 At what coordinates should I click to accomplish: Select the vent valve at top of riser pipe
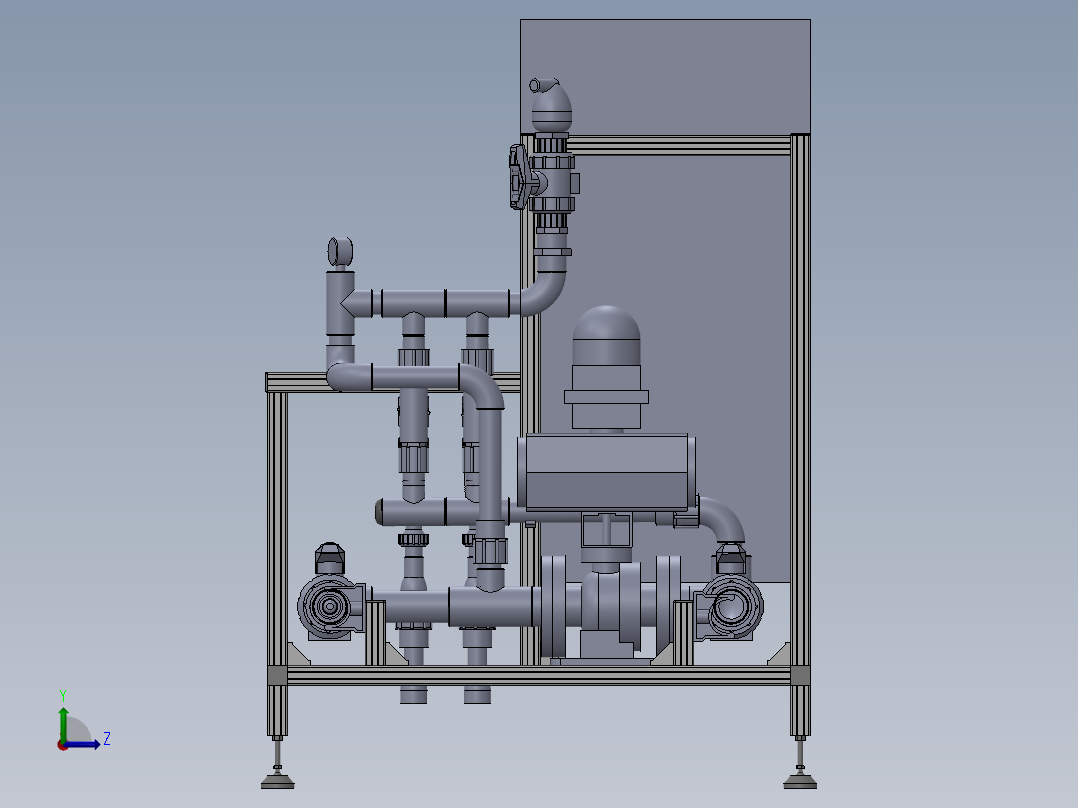pos(551,105)
